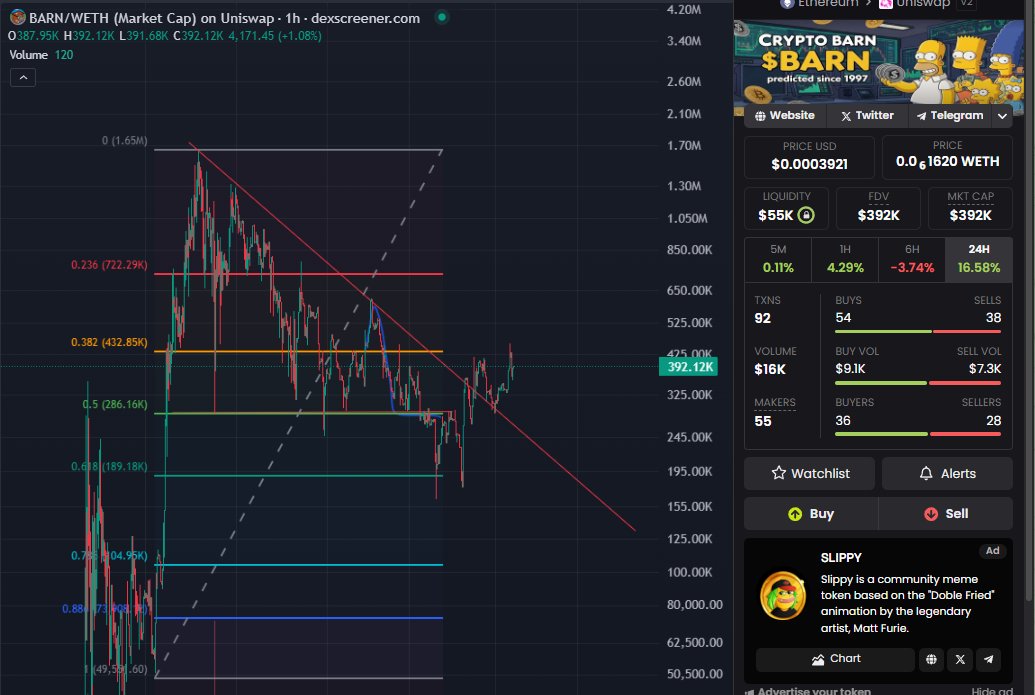Click the 0.382 (432.85K) Fibonacci label
Screen dimensions: 1035x695
pos(110,342)
